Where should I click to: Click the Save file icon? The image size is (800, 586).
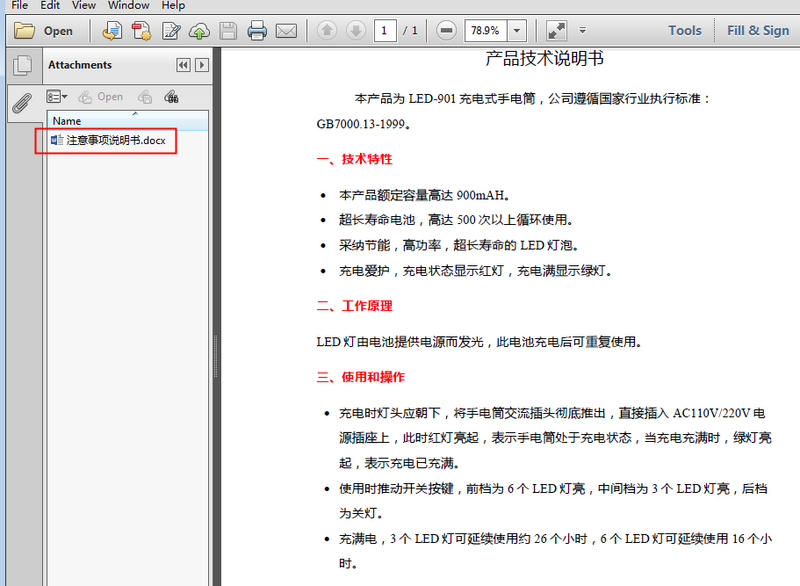pyautogui.click(x=227, y=31)
